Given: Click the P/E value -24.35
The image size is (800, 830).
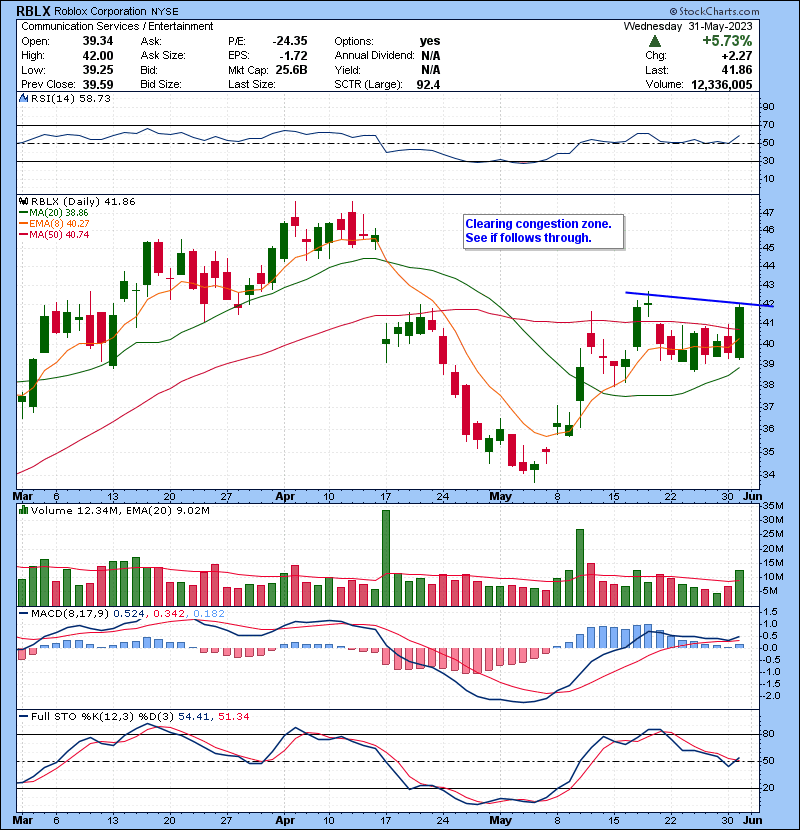Looking at the screenshot, I should pos(290,41).
